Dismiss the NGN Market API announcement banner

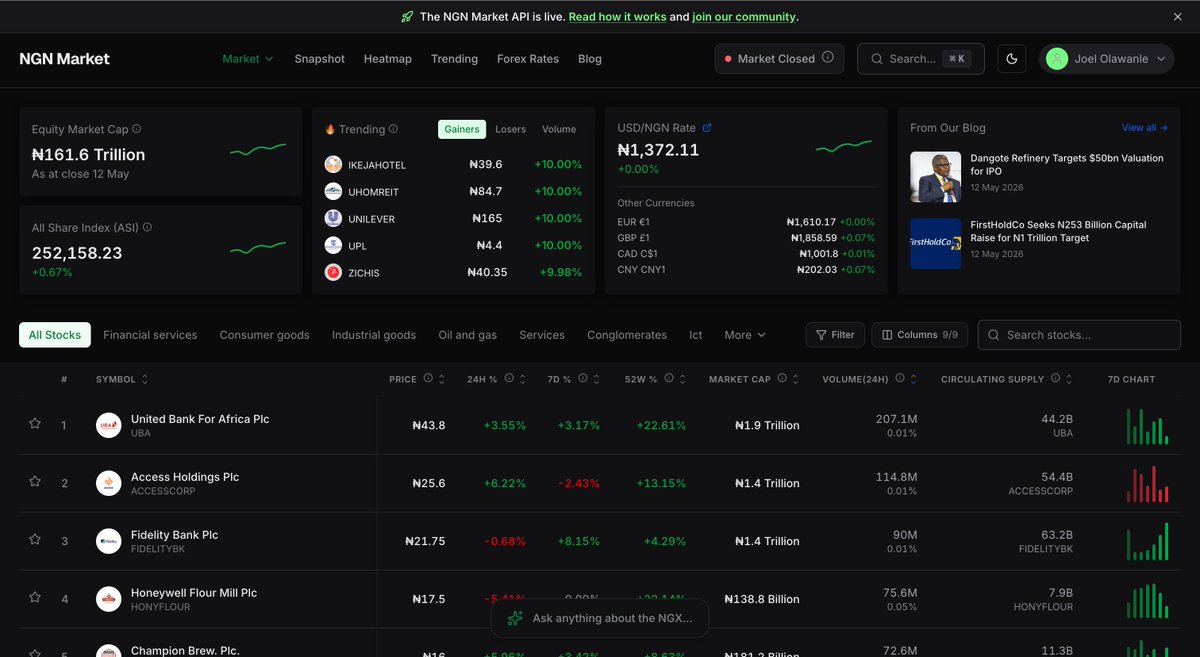(1177, 17)
